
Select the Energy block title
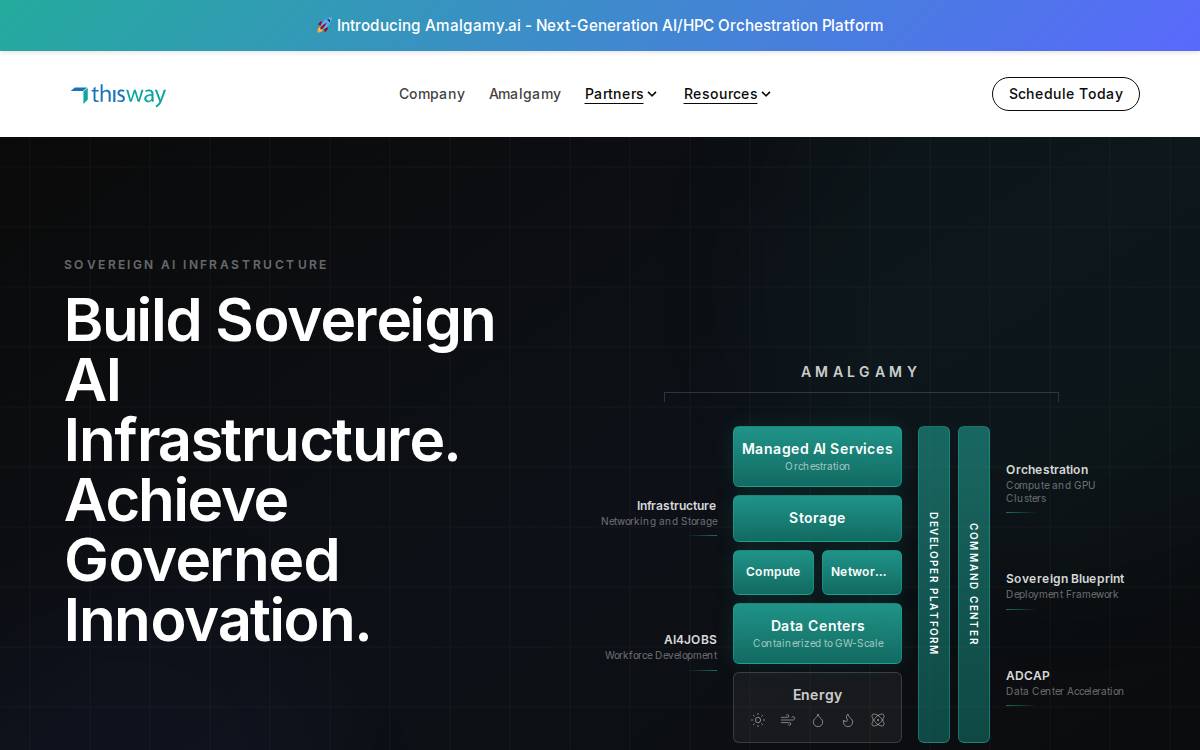pos(817,695)
